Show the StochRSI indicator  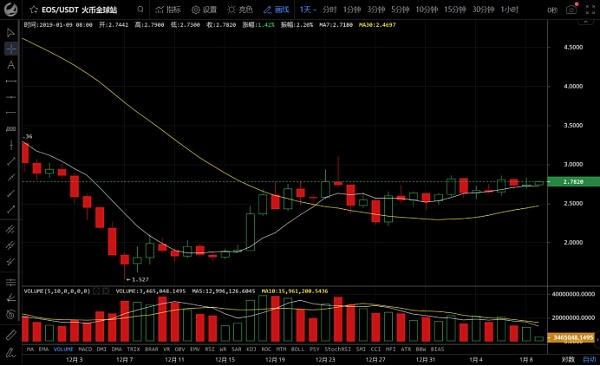coord(338,349)
